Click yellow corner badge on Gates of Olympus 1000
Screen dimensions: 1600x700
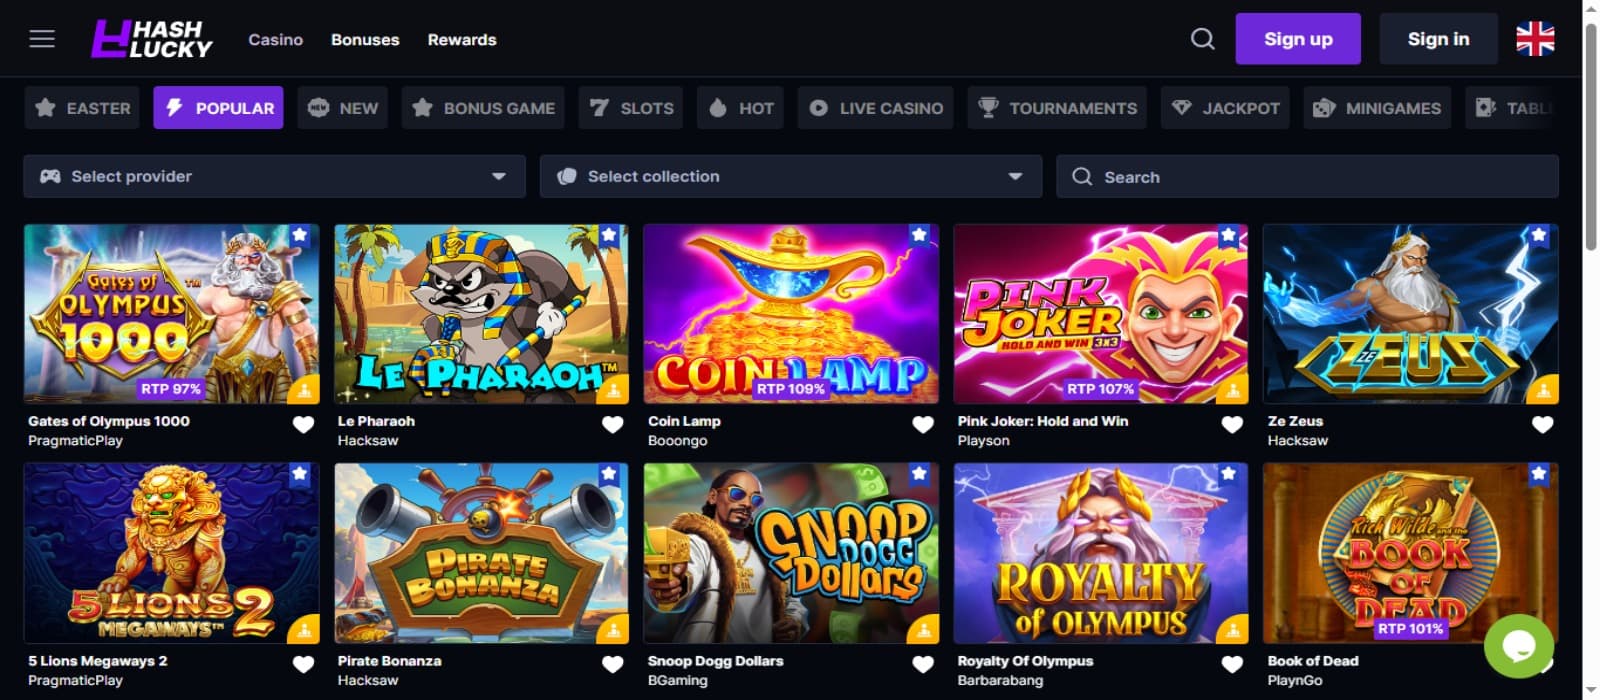[305, 390]
